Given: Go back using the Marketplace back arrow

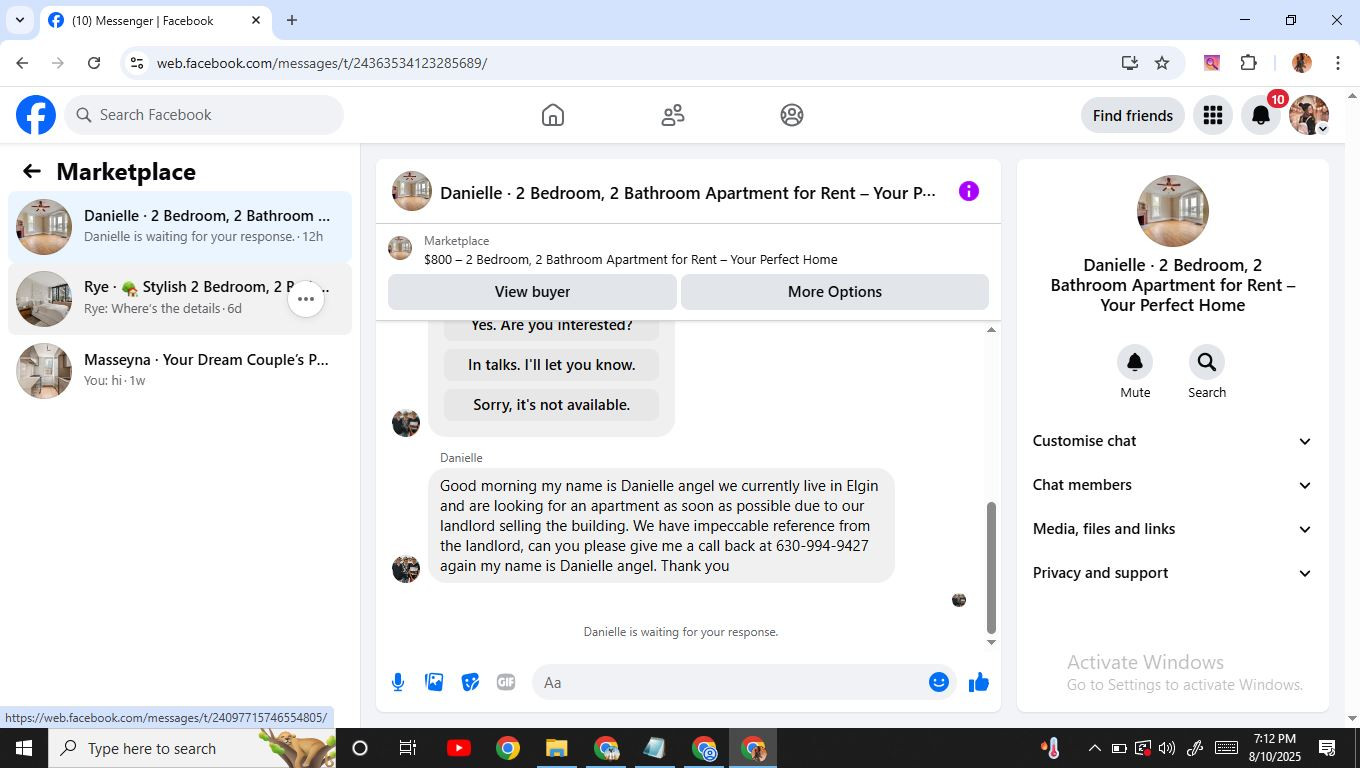Looking at the screenshot, I should click(x=32, y=171).
